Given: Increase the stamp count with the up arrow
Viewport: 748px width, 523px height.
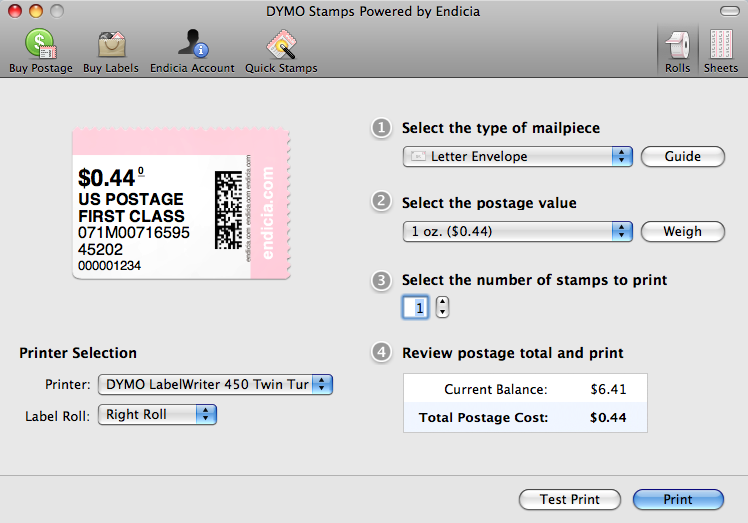Looking at the screenshot, I should (x=443, y=302).
